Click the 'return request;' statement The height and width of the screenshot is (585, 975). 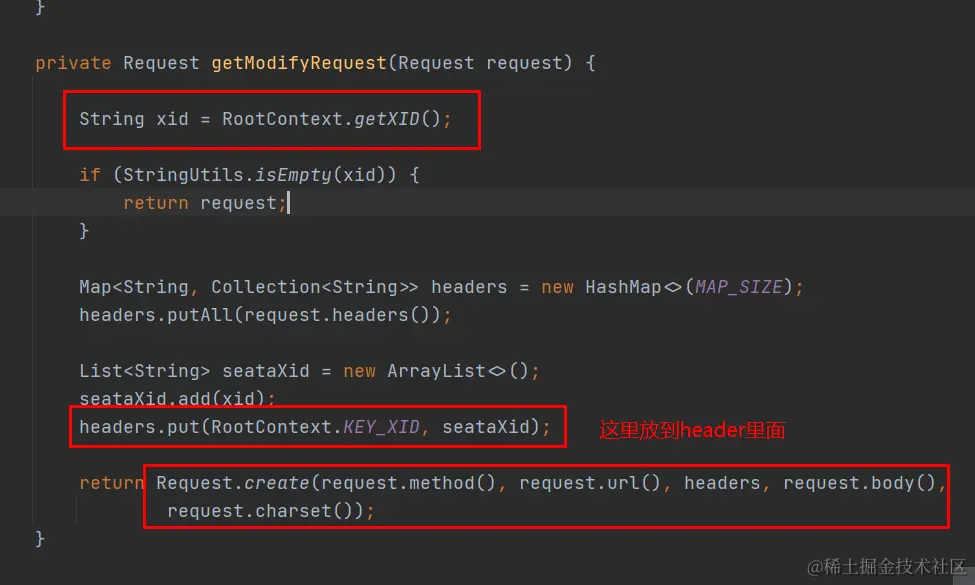[x=205, y=203]
